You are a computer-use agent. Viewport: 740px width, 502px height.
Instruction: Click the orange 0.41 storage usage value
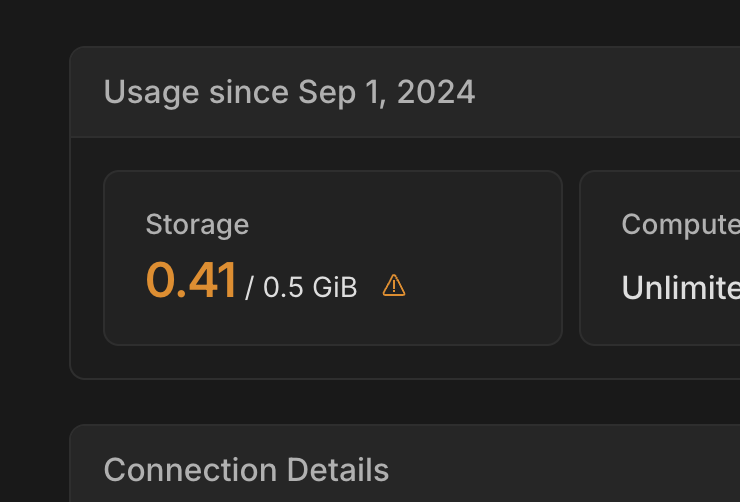pos(191,281)
